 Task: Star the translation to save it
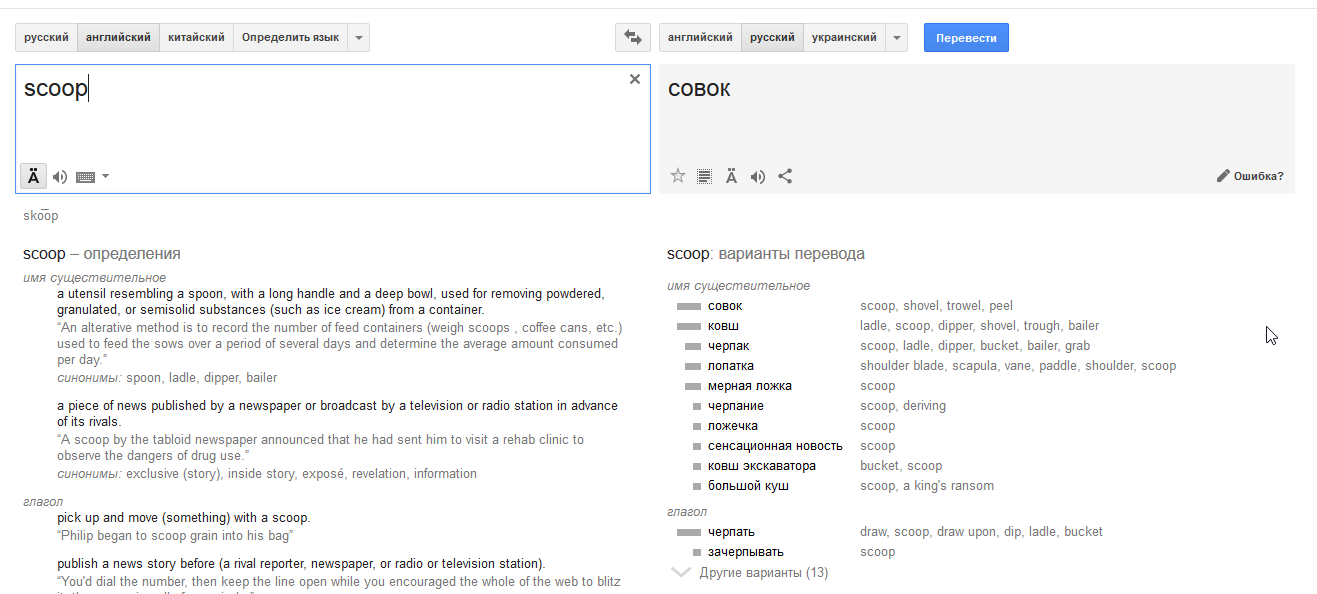[678, 176]
